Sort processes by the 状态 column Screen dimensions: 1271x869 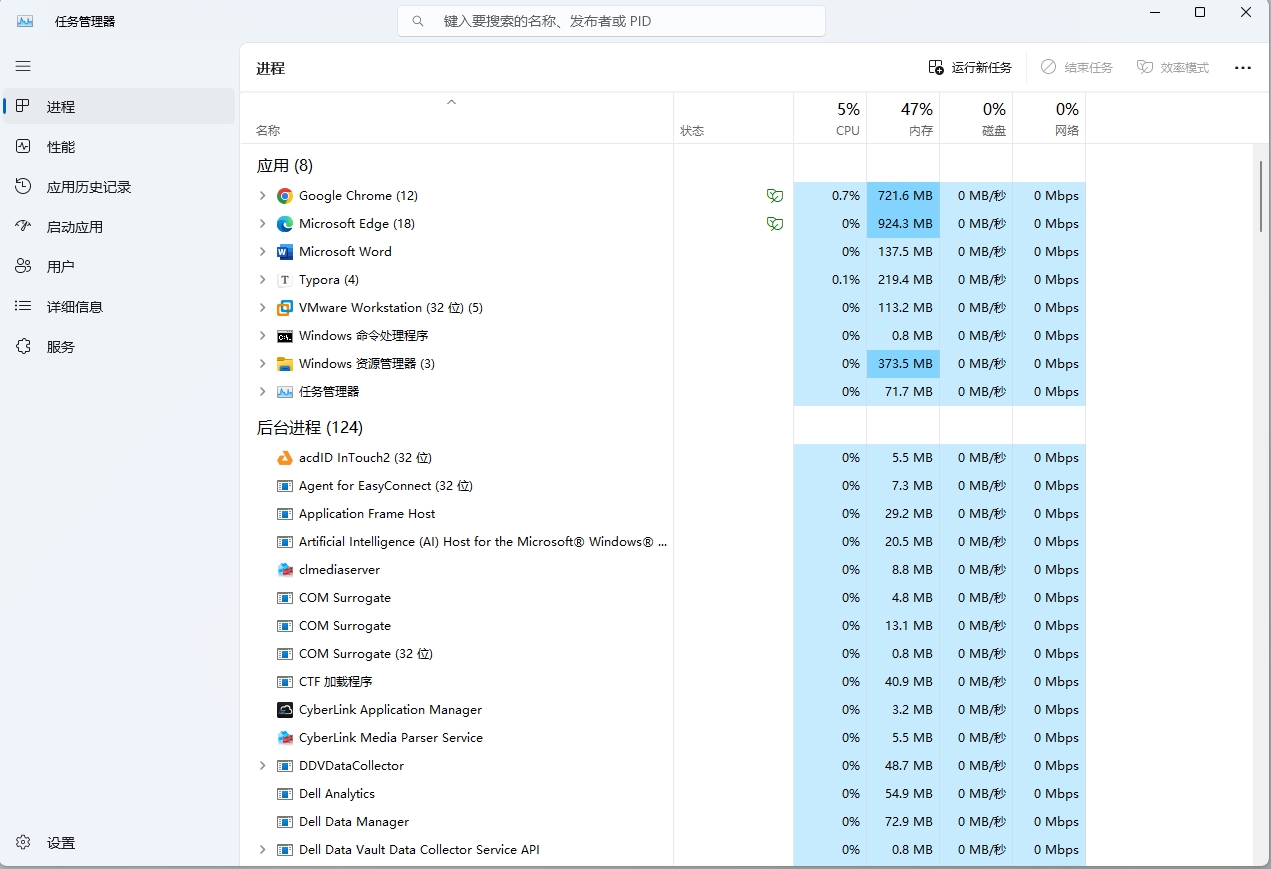click(733, 118)
